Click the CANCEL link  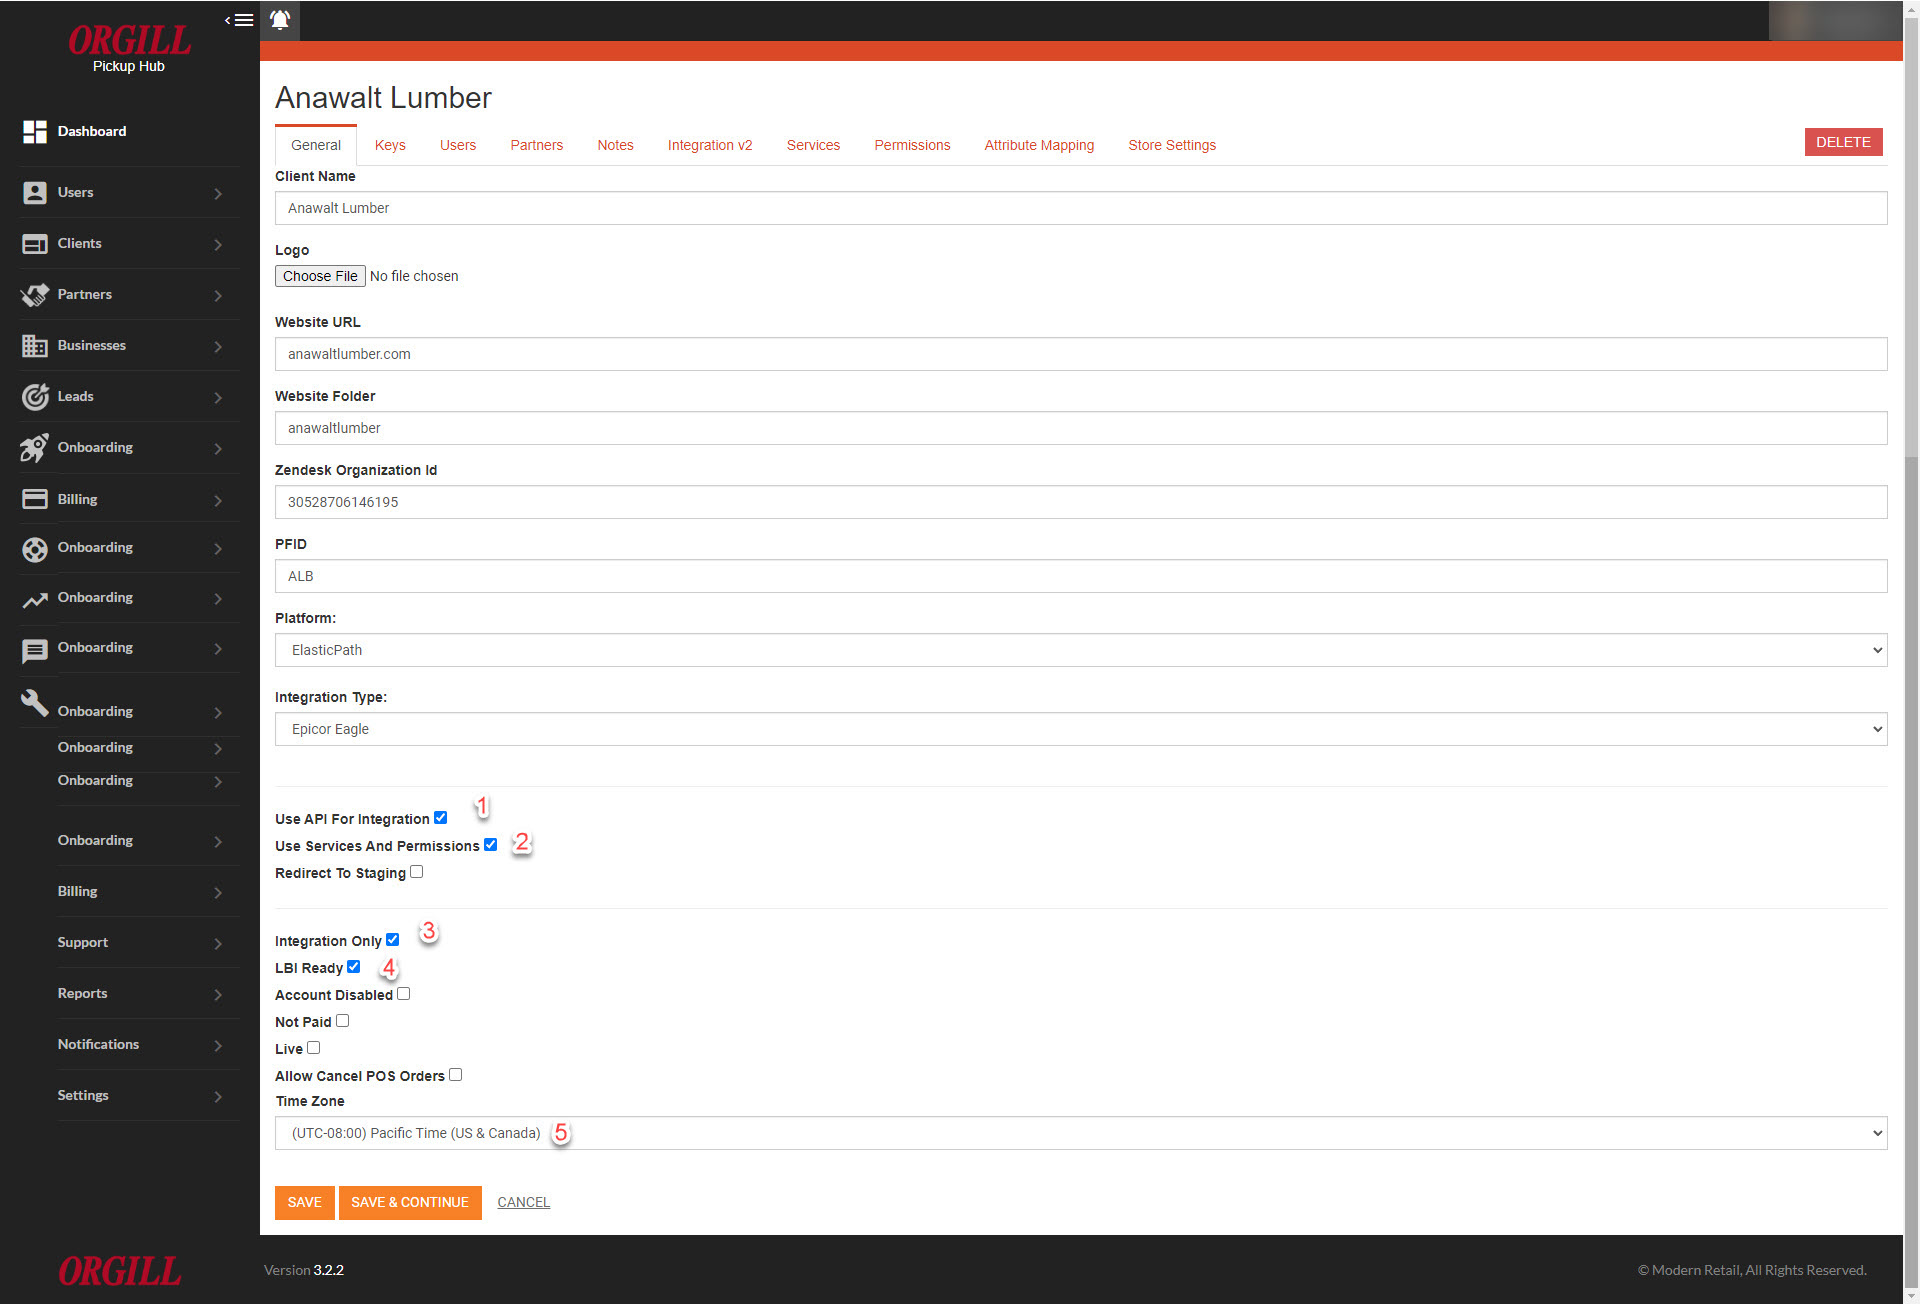point(524,1202)
